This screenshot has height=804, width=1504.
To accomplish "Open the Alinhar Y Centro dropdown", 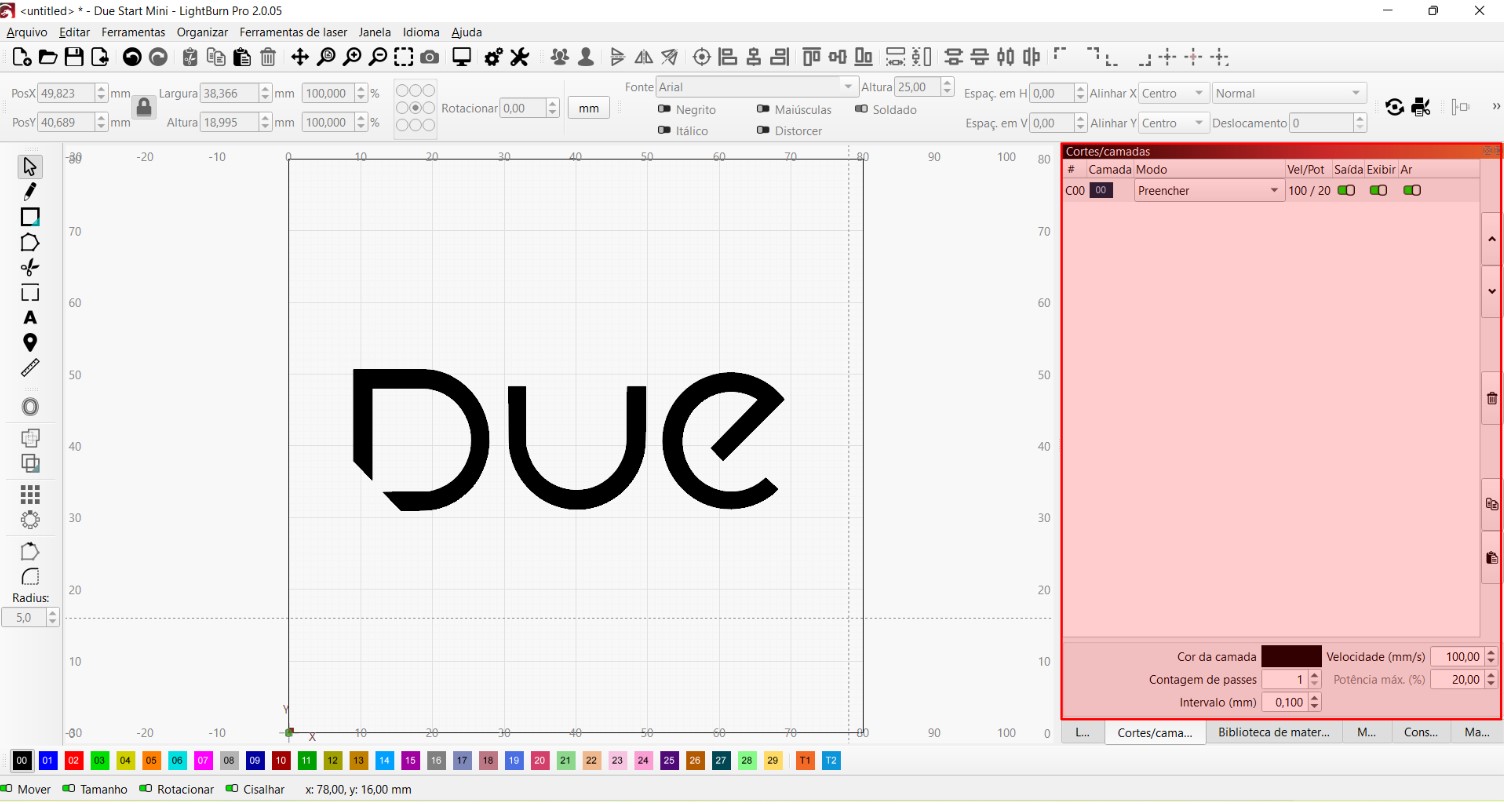I will click(1174, 123).
